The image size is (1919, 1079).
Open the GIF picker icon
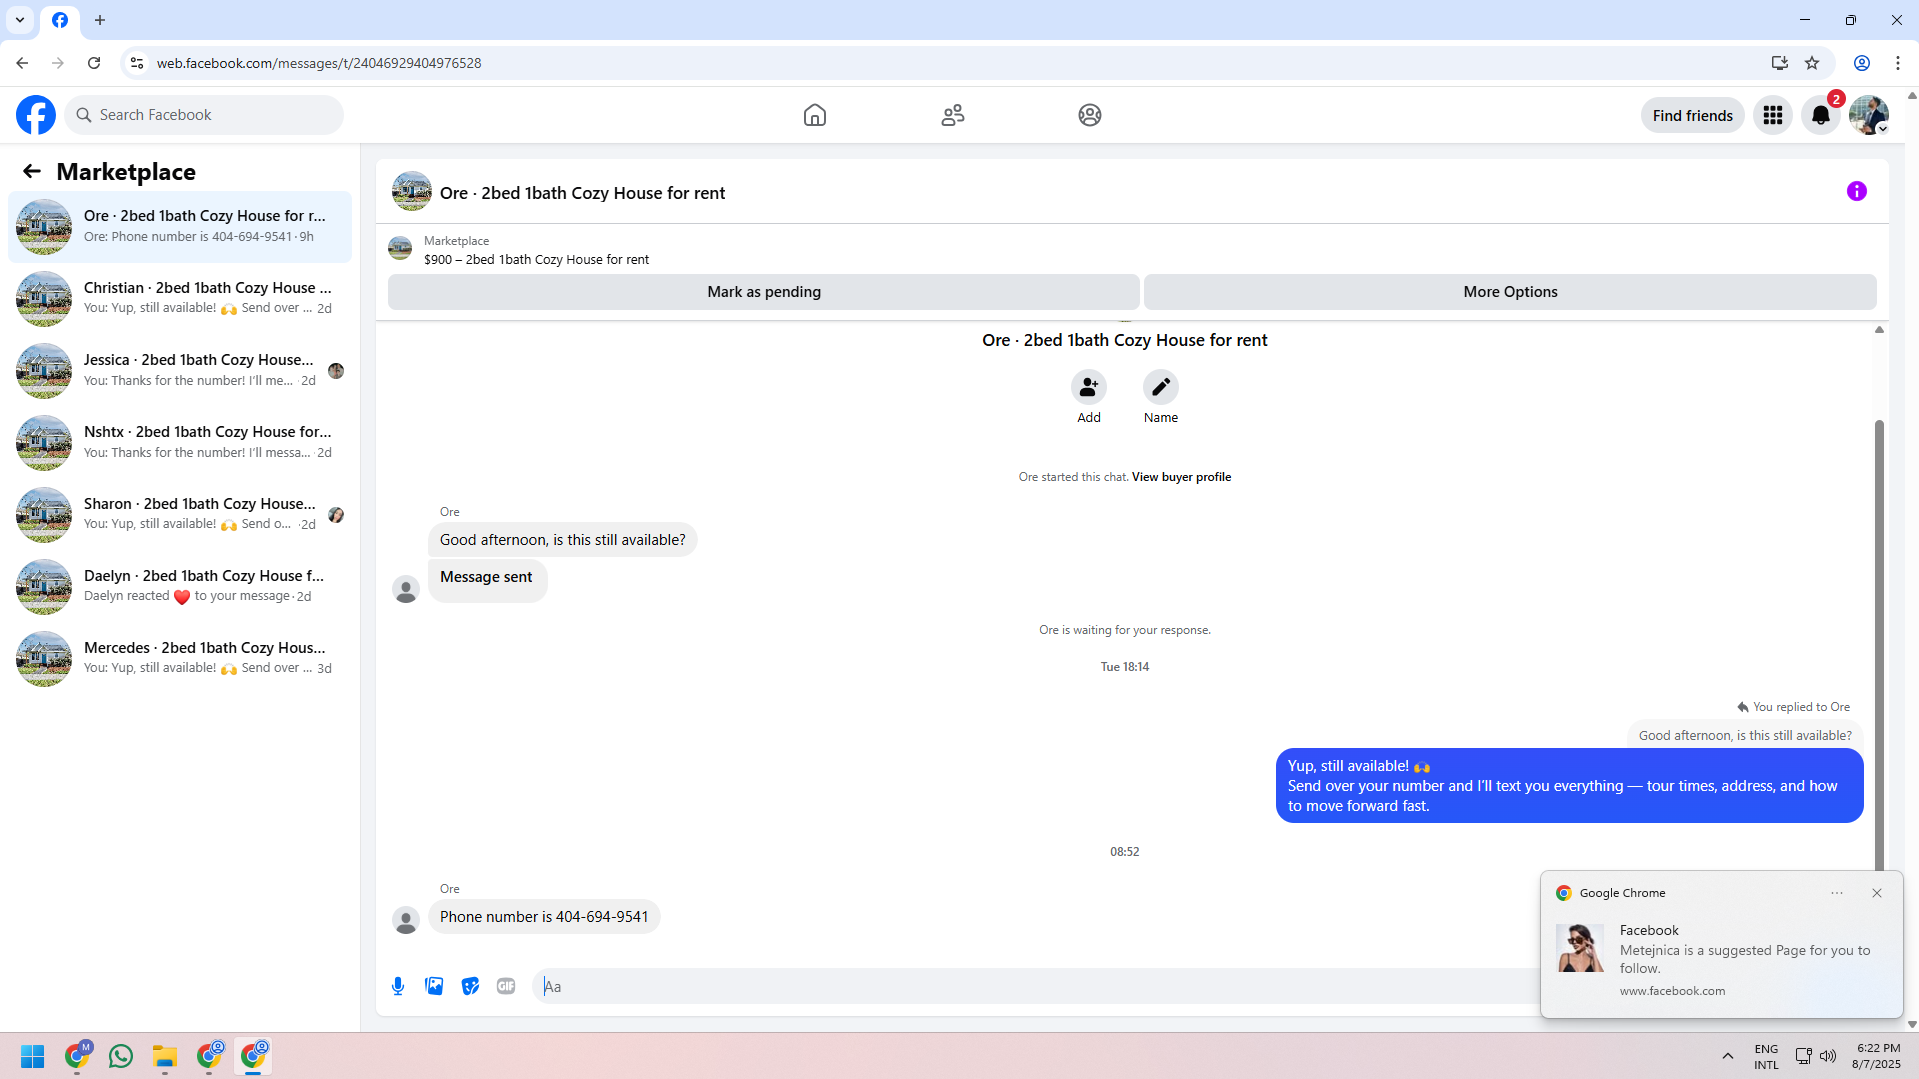click(x=506, y=986)
